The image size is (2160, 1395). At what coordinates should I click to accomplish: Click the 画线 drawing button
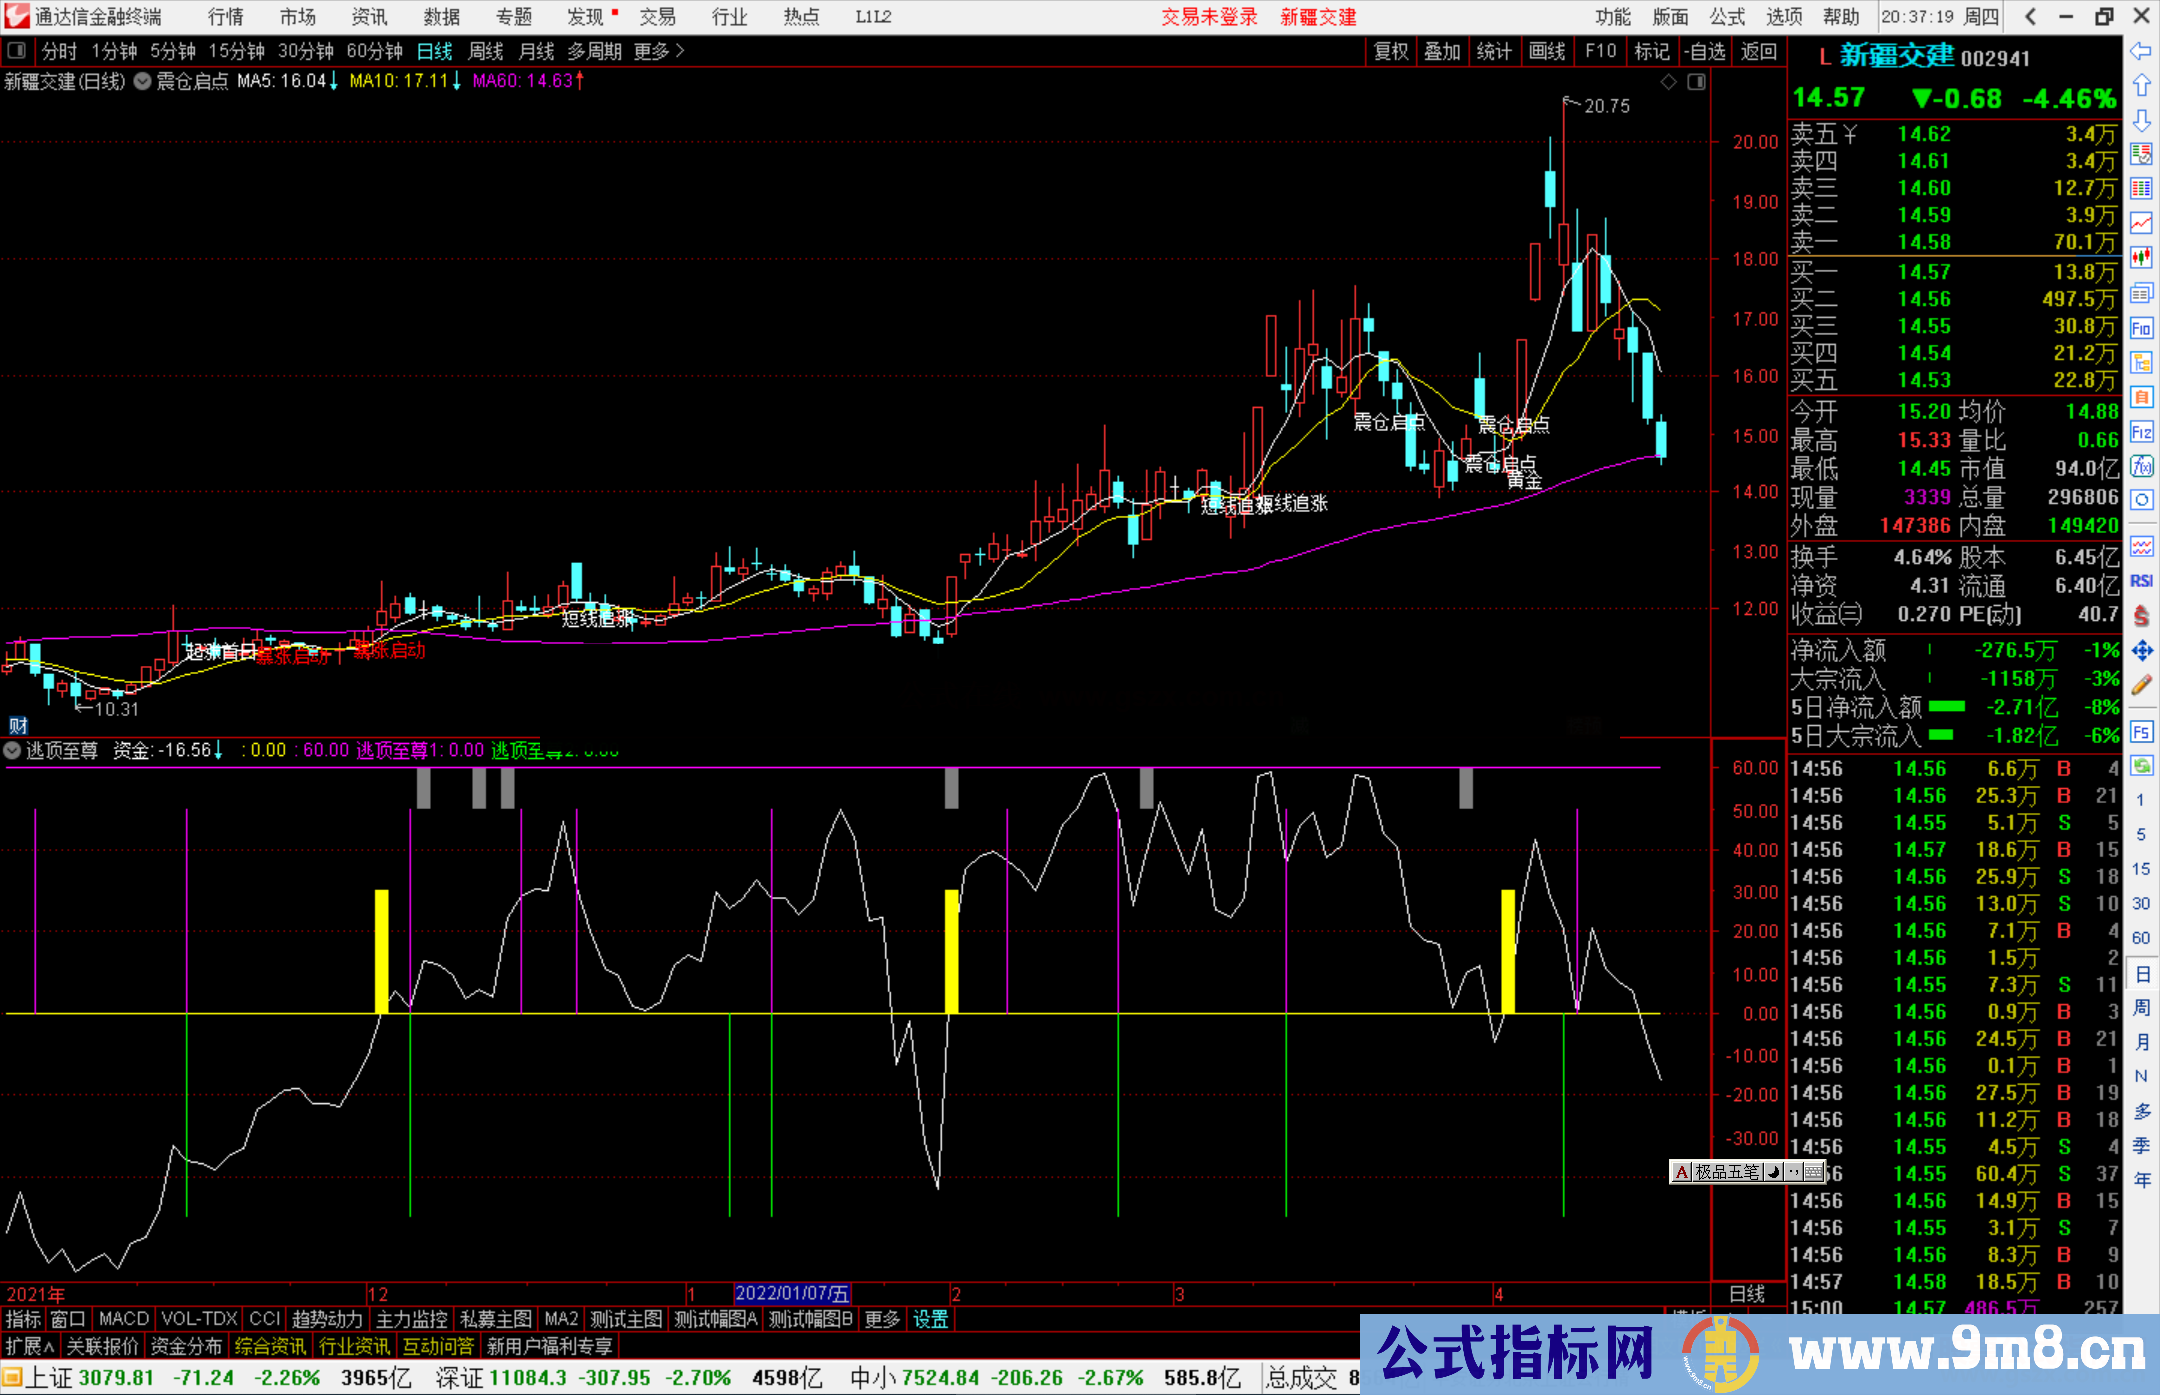tap(1546, 51)
